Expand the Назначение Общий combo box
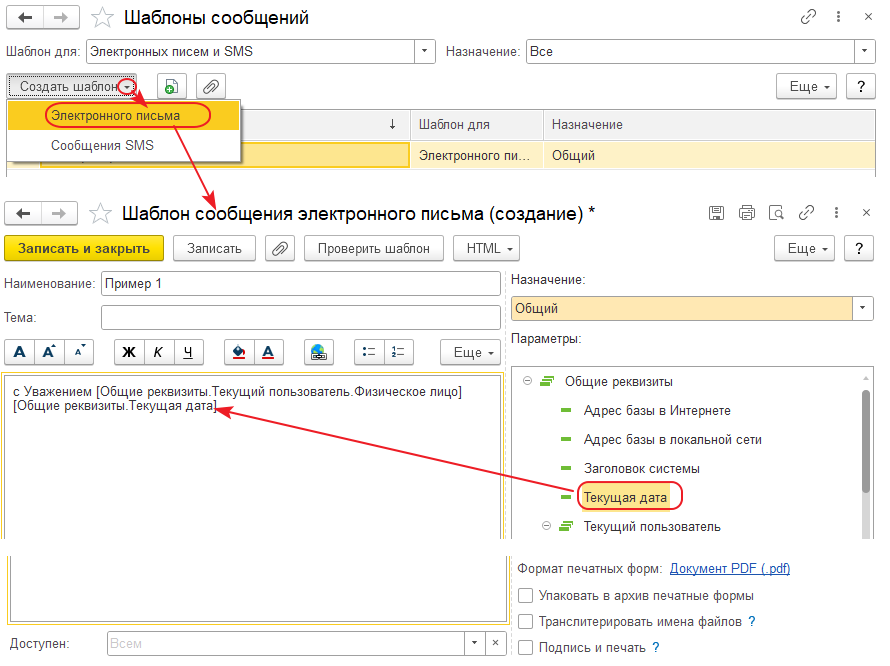 pos(863,309)
